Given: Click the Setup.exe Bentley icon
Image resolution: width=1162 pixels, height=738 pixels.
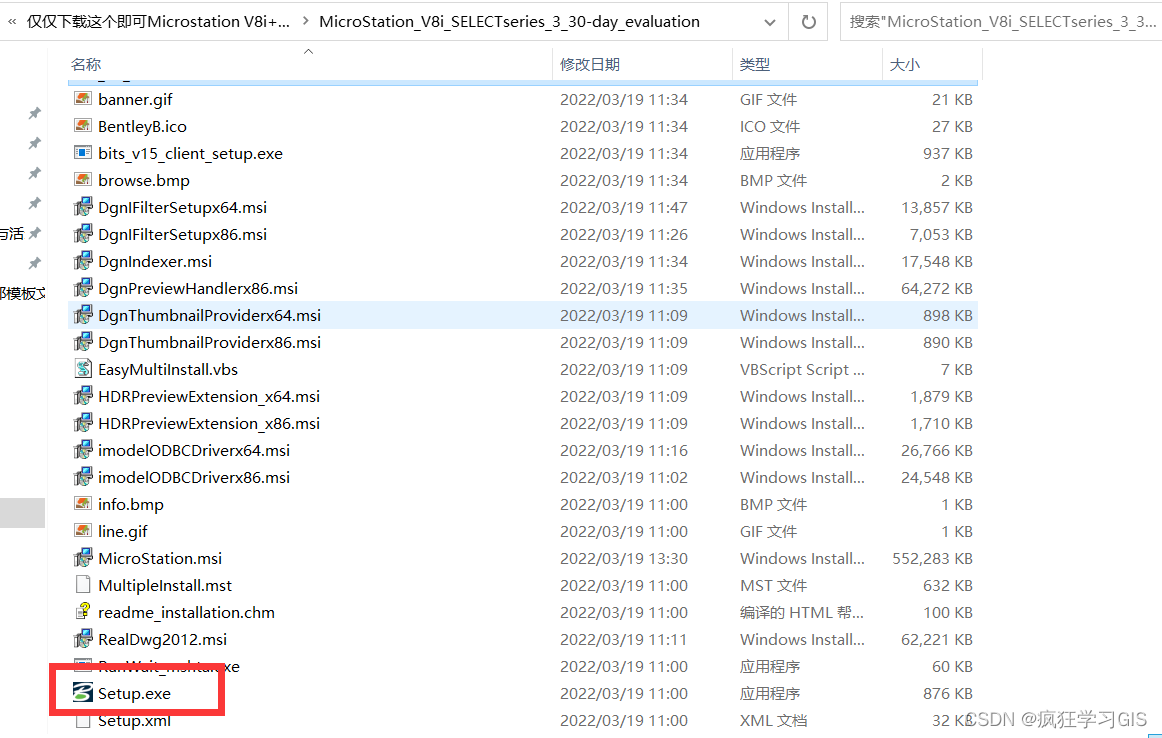Looking at the screenshot, I should tap(83, 693).
